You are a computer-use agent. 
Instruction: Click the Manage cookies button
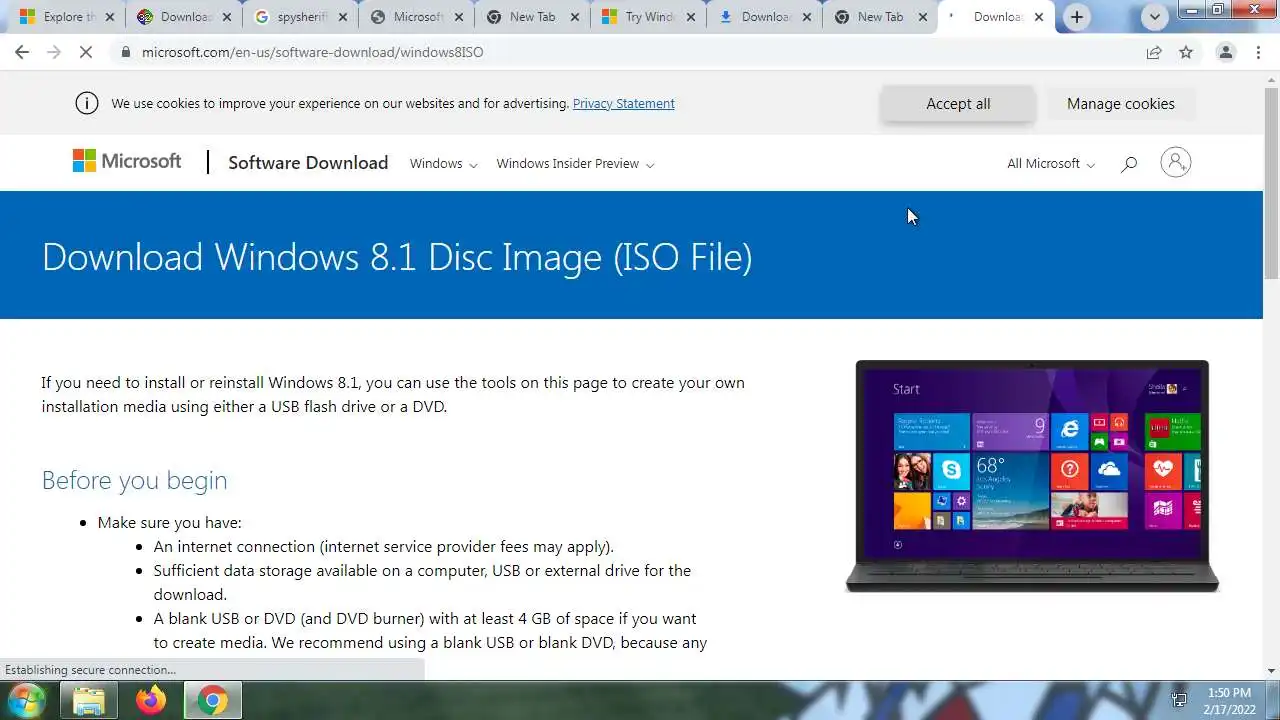tap(1121, 104)
